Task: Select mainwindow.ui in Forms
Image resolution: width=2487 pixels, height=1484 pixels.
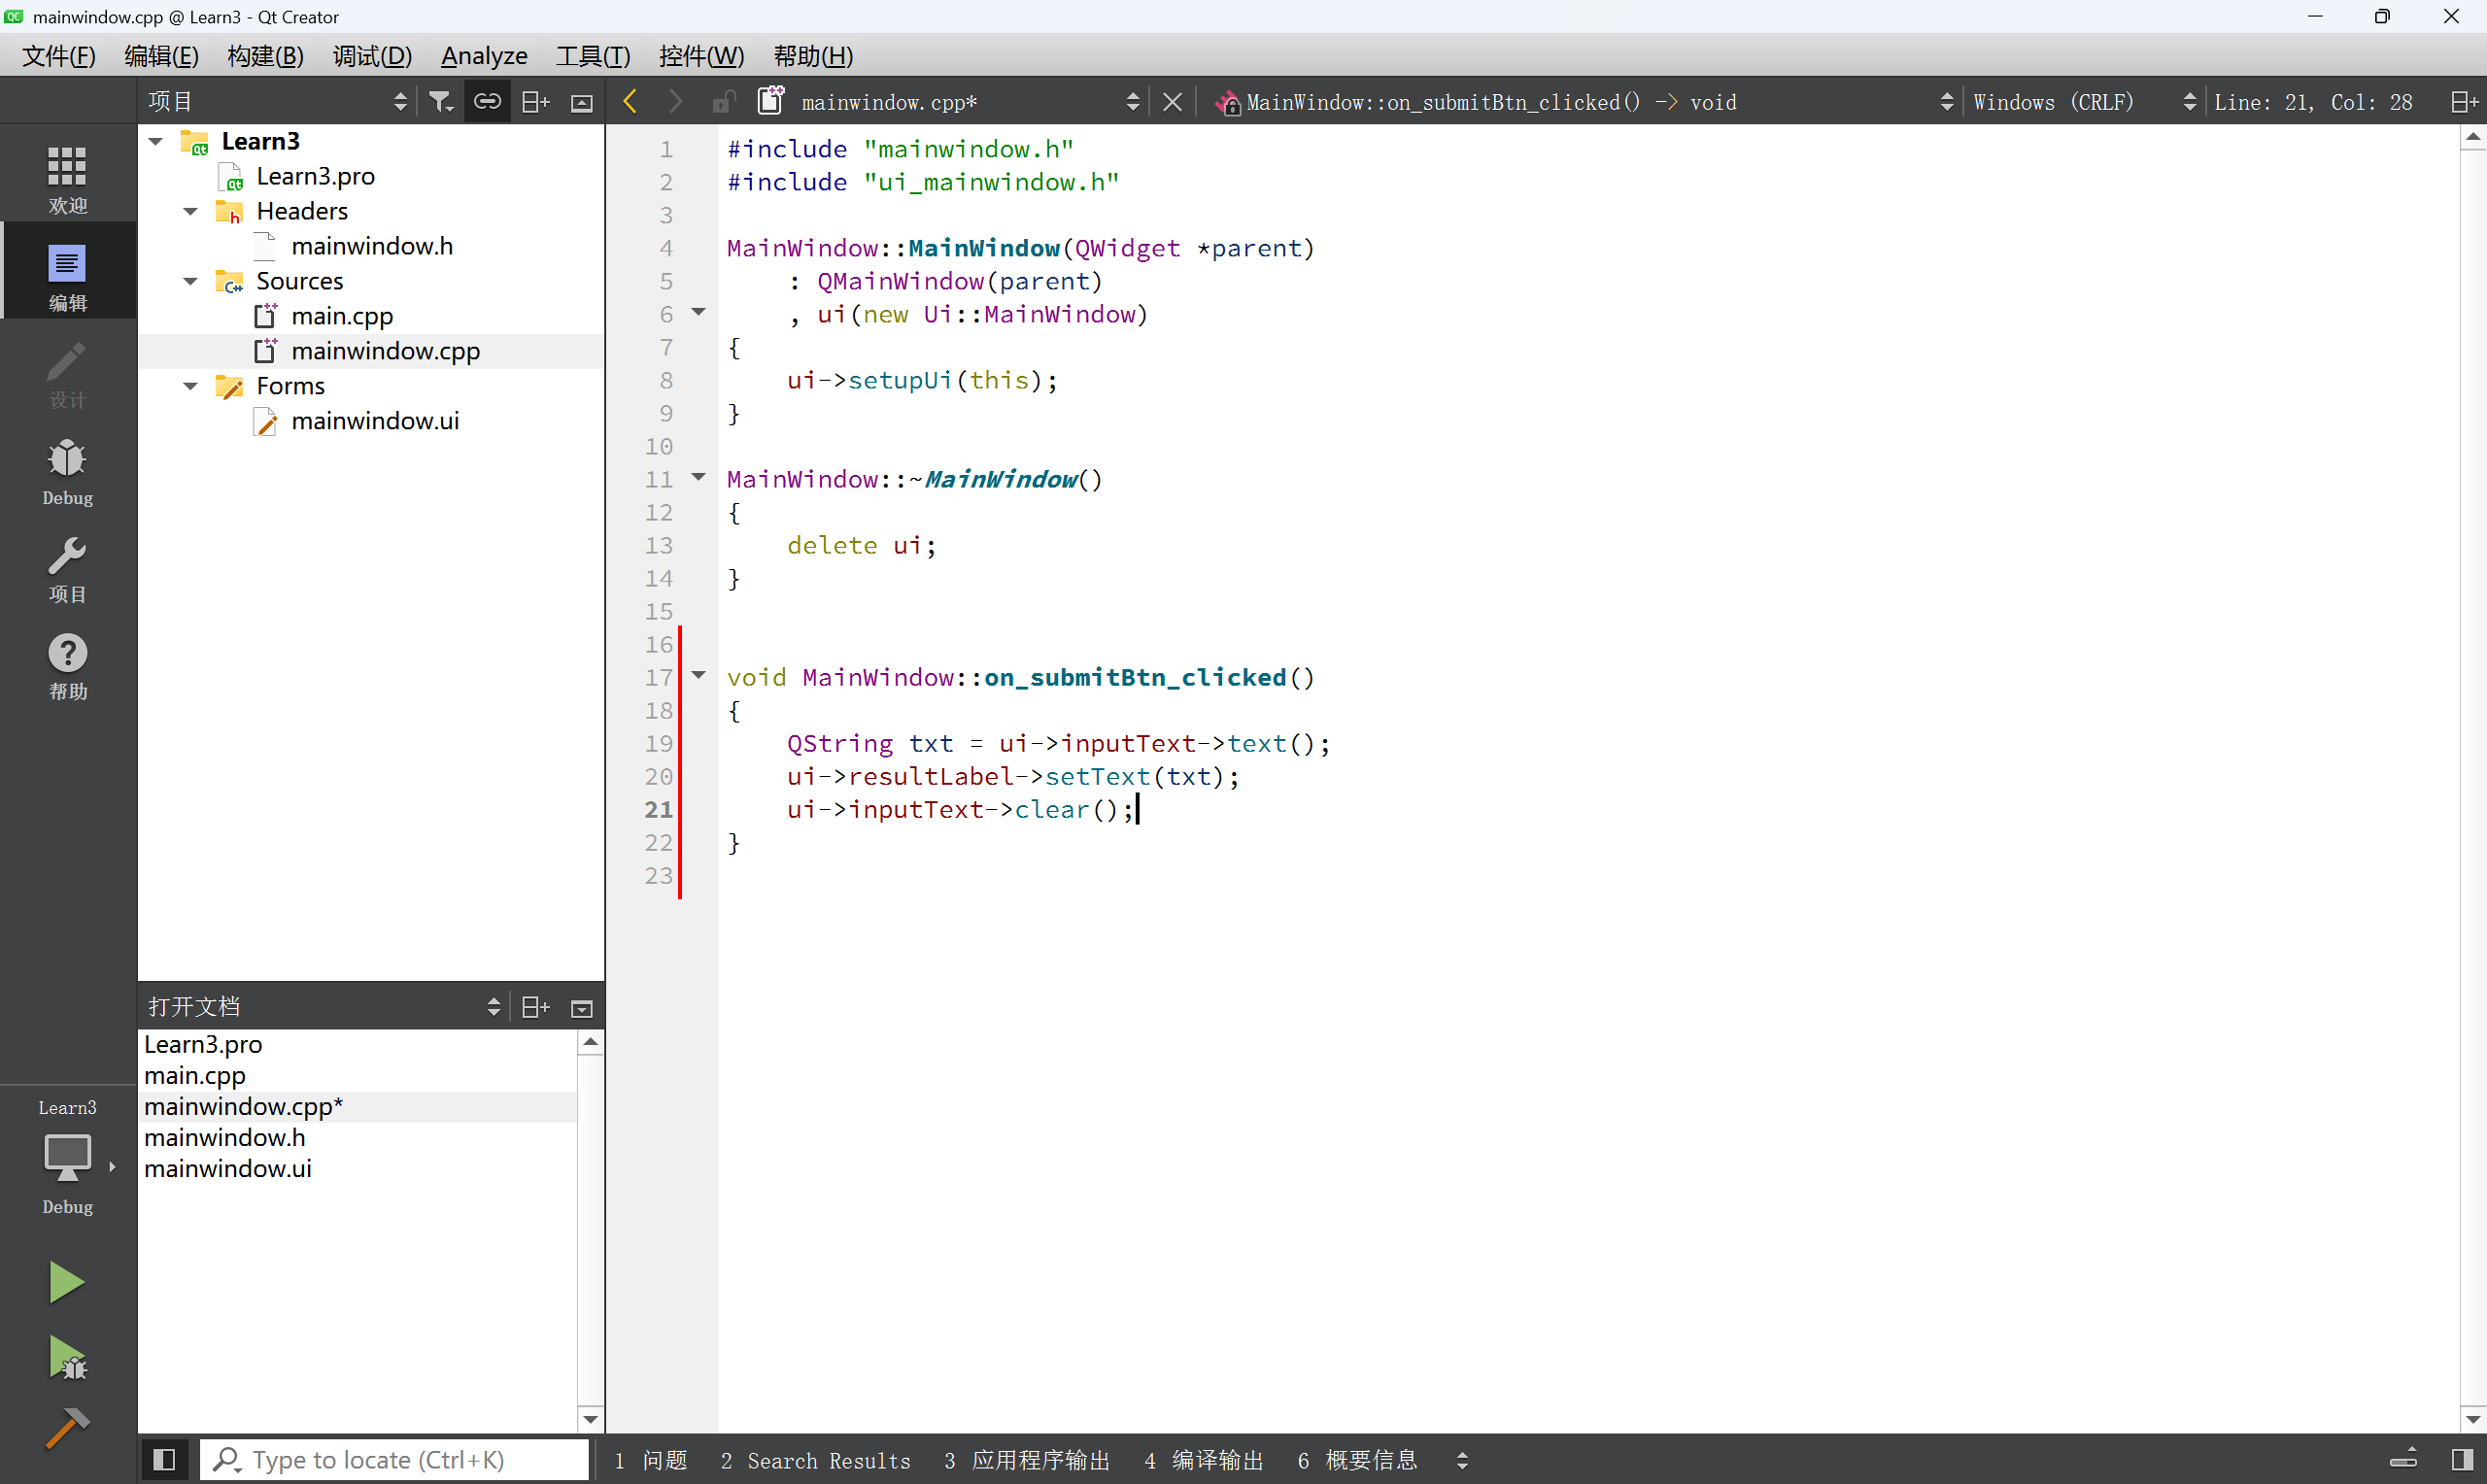Action: pos(375,421)
